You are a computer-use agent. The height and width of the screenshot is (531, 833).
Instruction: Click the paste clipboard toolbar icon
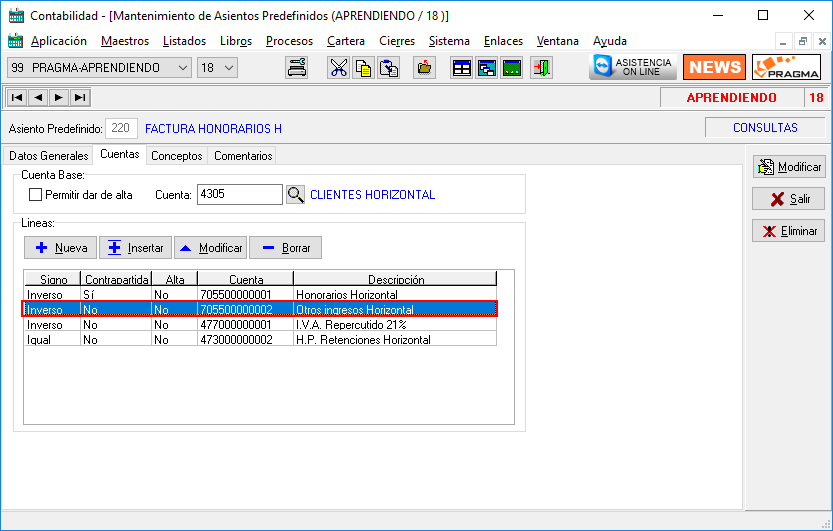point(389,68)
